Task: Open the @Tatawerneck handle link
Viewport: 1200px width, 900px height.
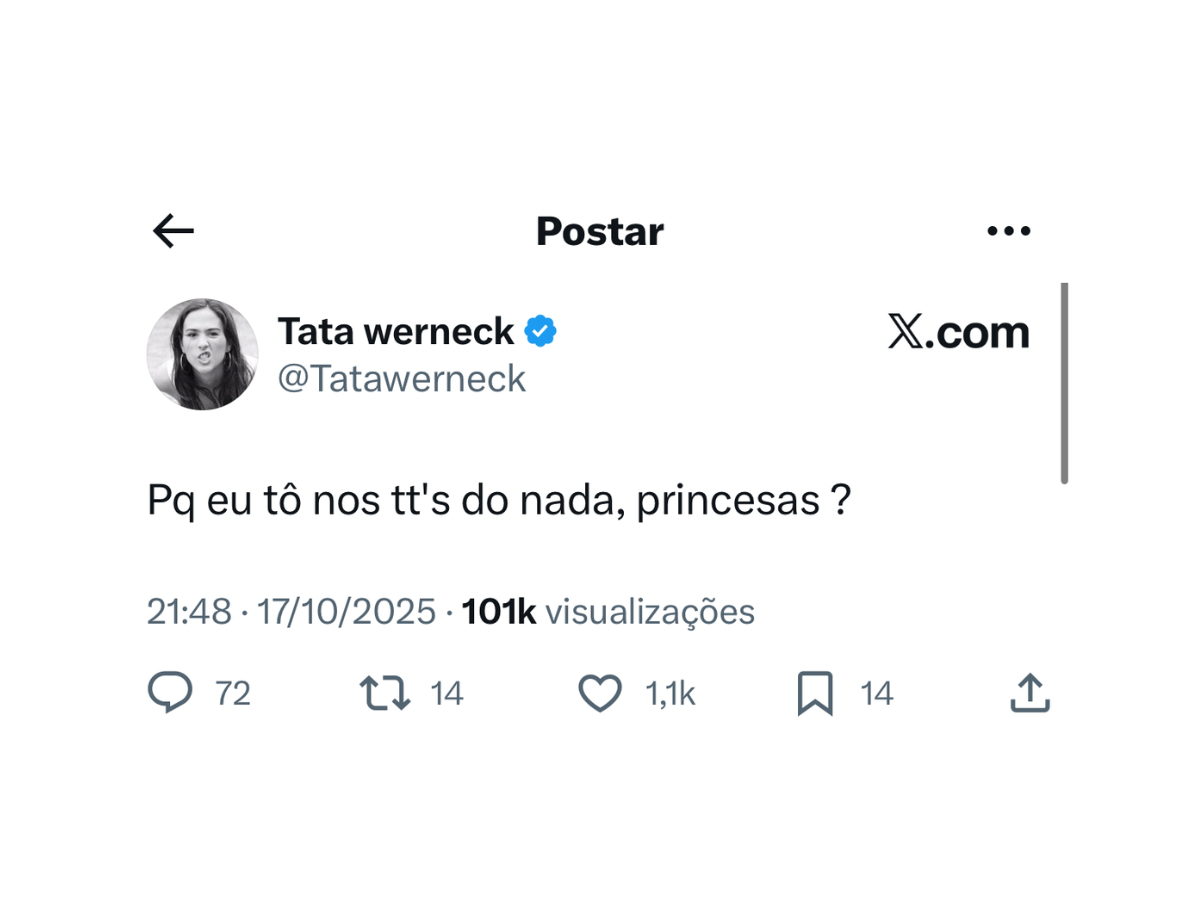Action: pyautogui.click(x=402, y=379)
